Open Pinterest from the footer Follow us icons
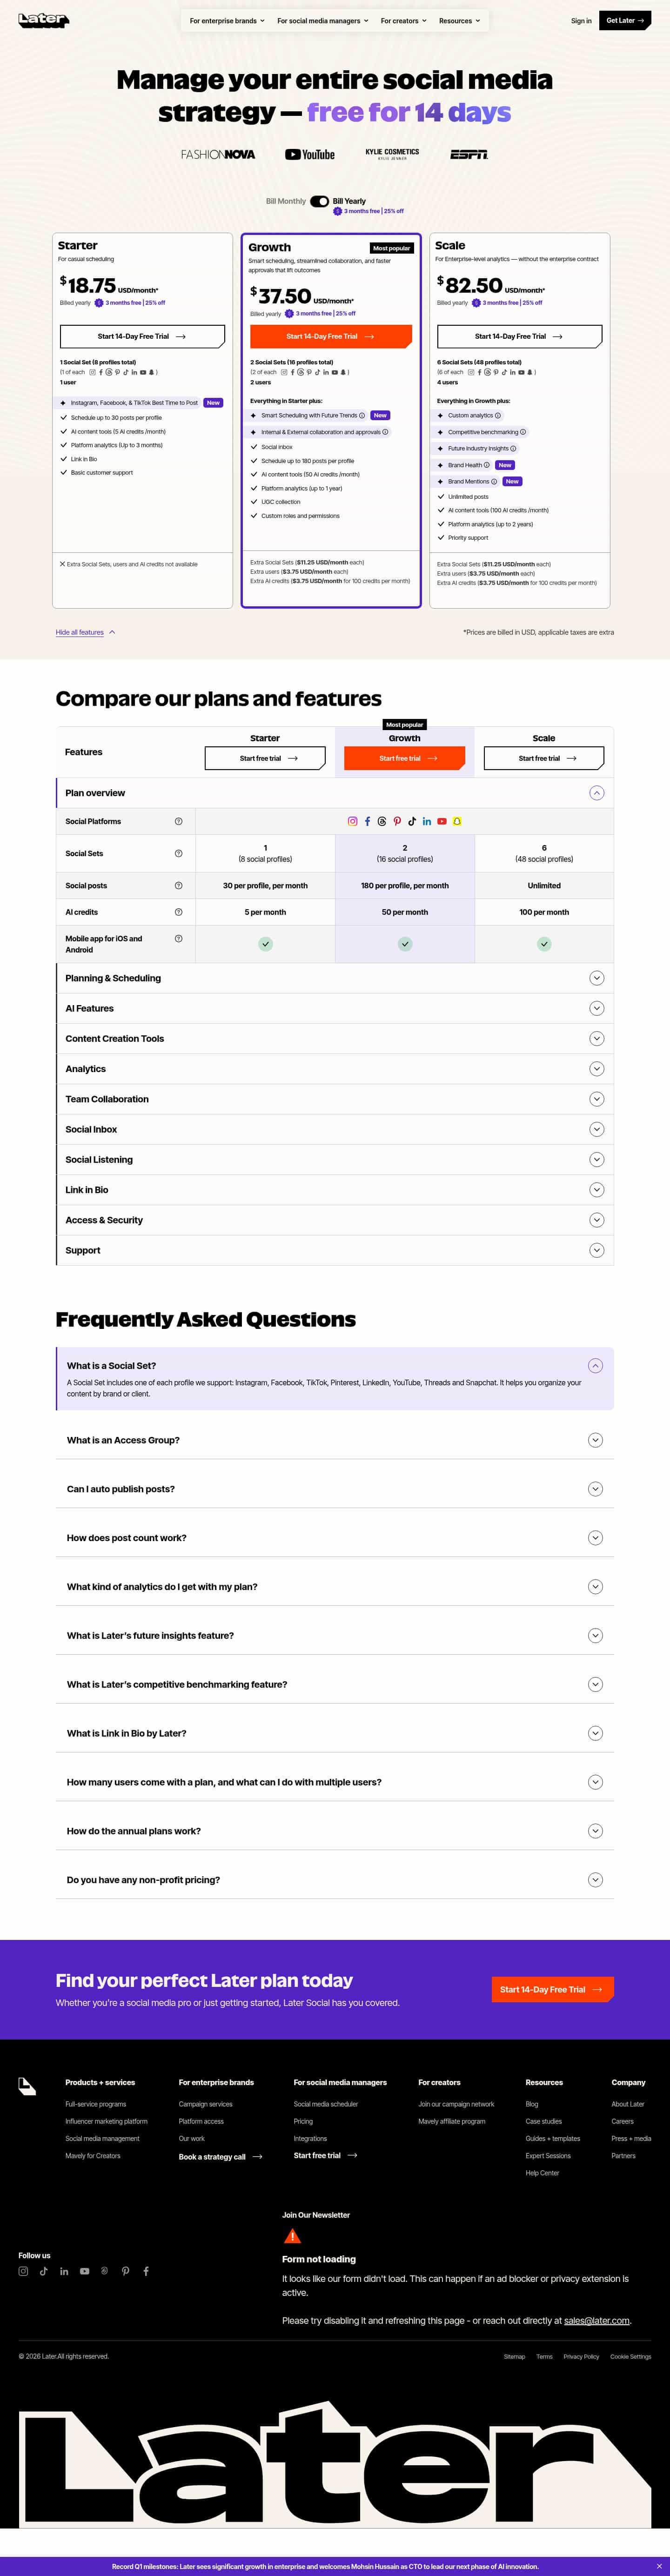This screenshot has height=2576, width=670. pyautogui.click(x=125, y=2271)
